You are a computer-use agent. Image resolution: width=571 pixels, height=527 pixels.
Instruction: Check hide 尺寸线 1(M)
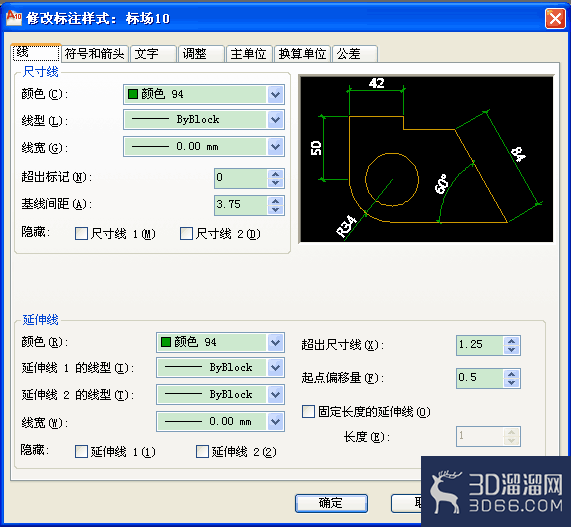point(81,233)
